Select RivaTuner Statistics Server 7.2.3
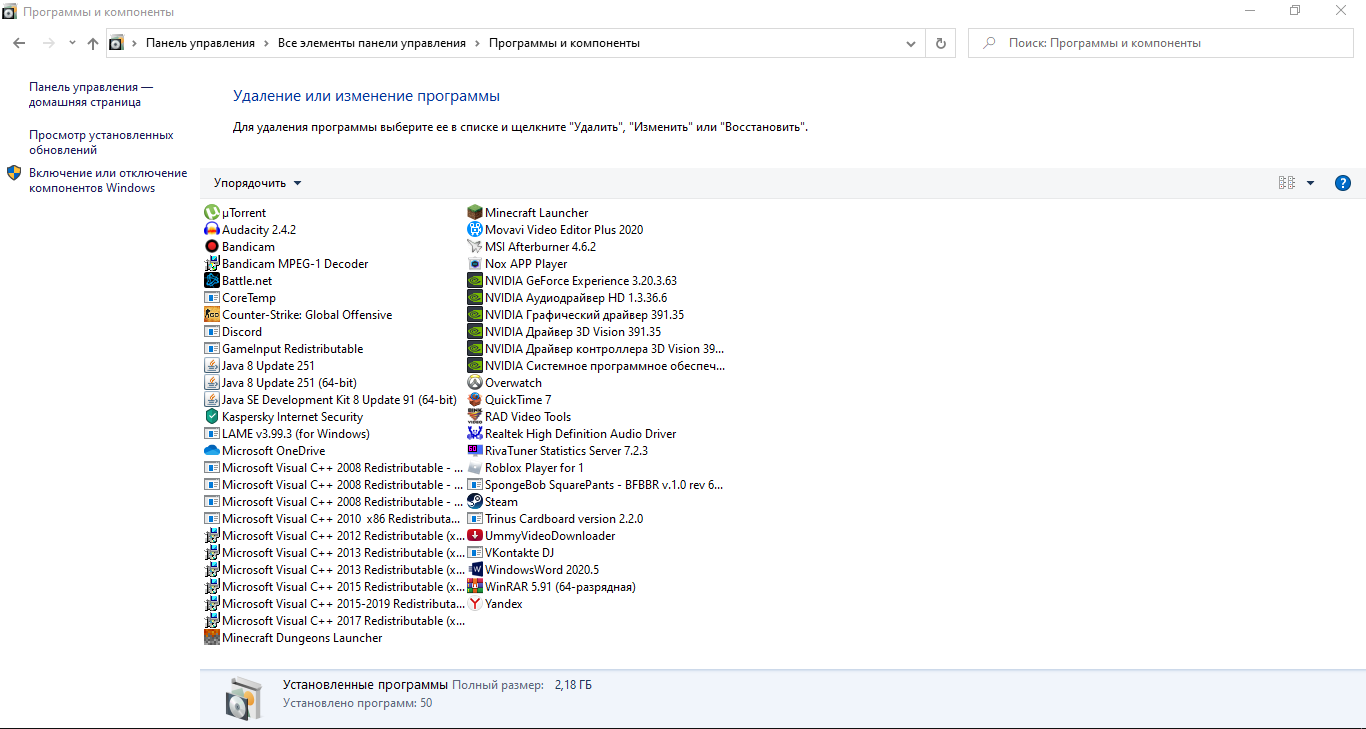The width and height of the screenshot is (1366, 729). (x=558, y=450)
